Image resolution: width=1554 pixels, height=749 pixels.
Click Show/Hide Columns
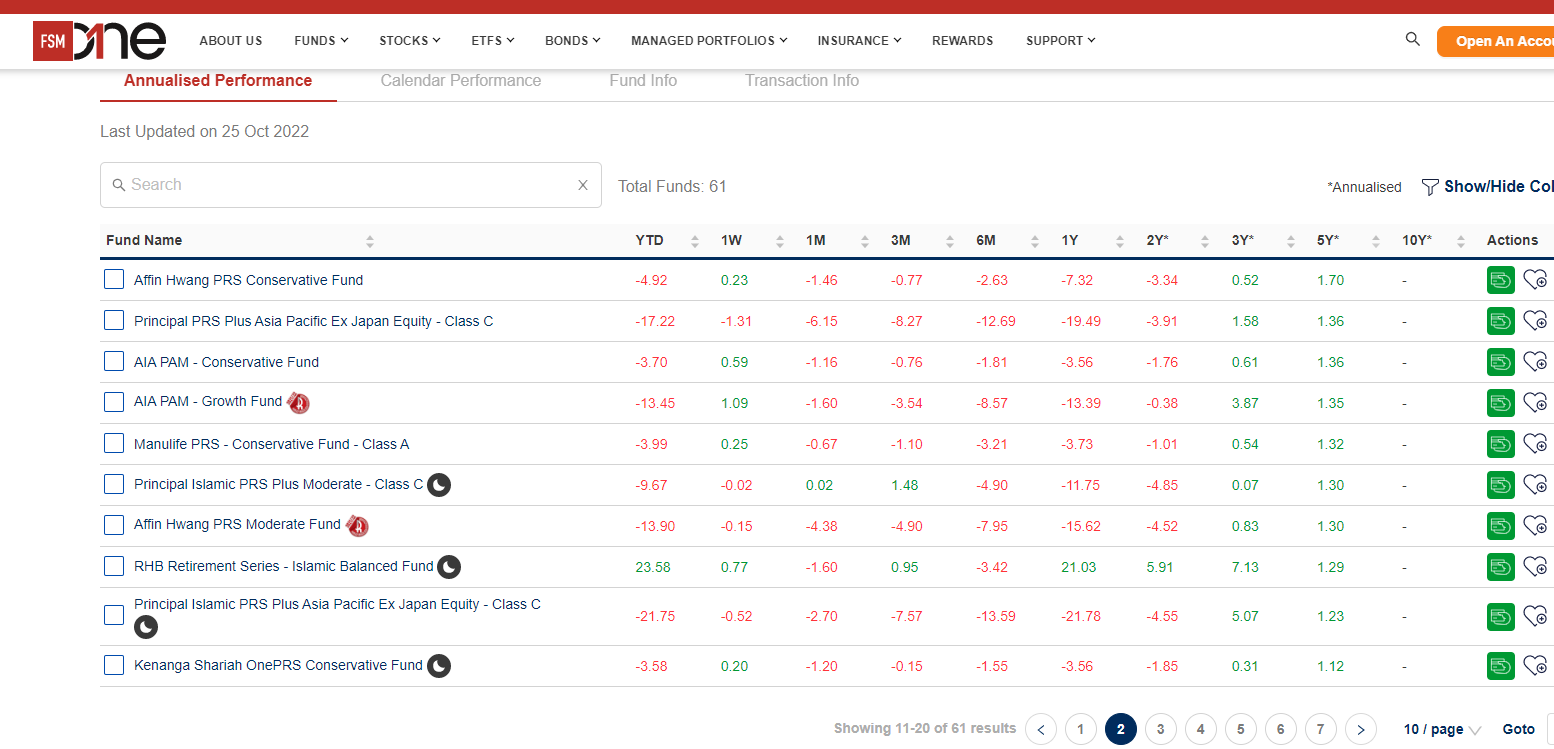point(1499,187)
